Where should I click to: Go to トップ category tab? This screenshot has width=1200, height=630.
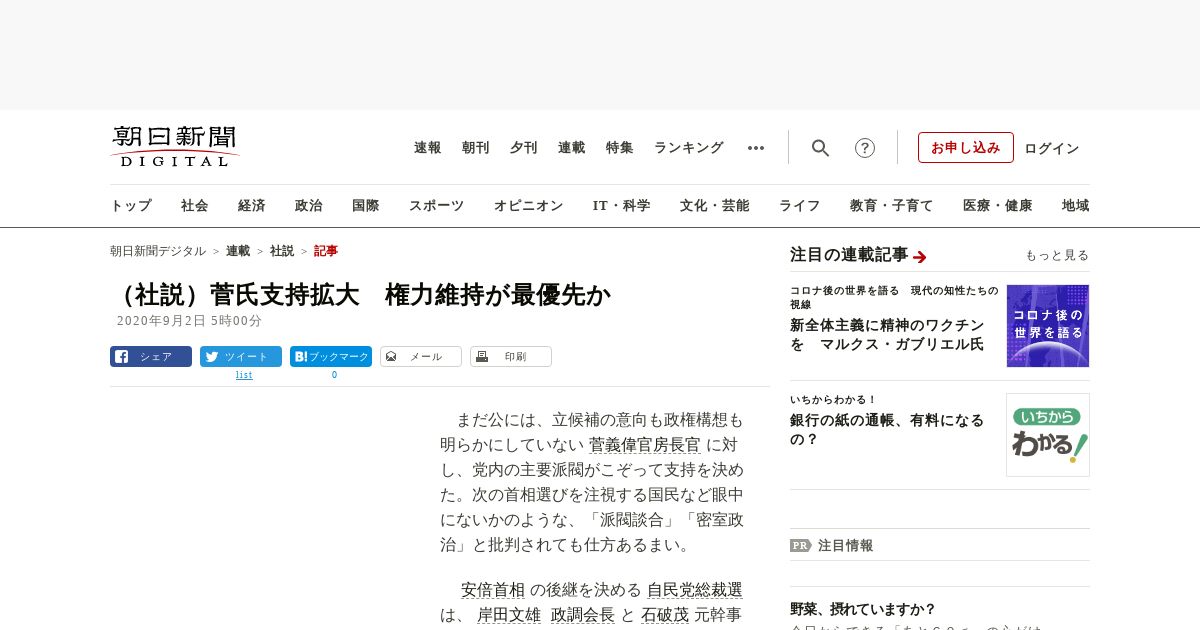pyautogui.click(x=131, y=206)
